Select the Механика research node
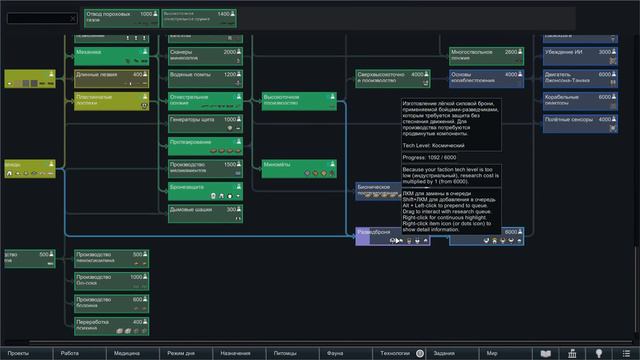The height and width of the screenshot is (360, 640). pos(111,56)
